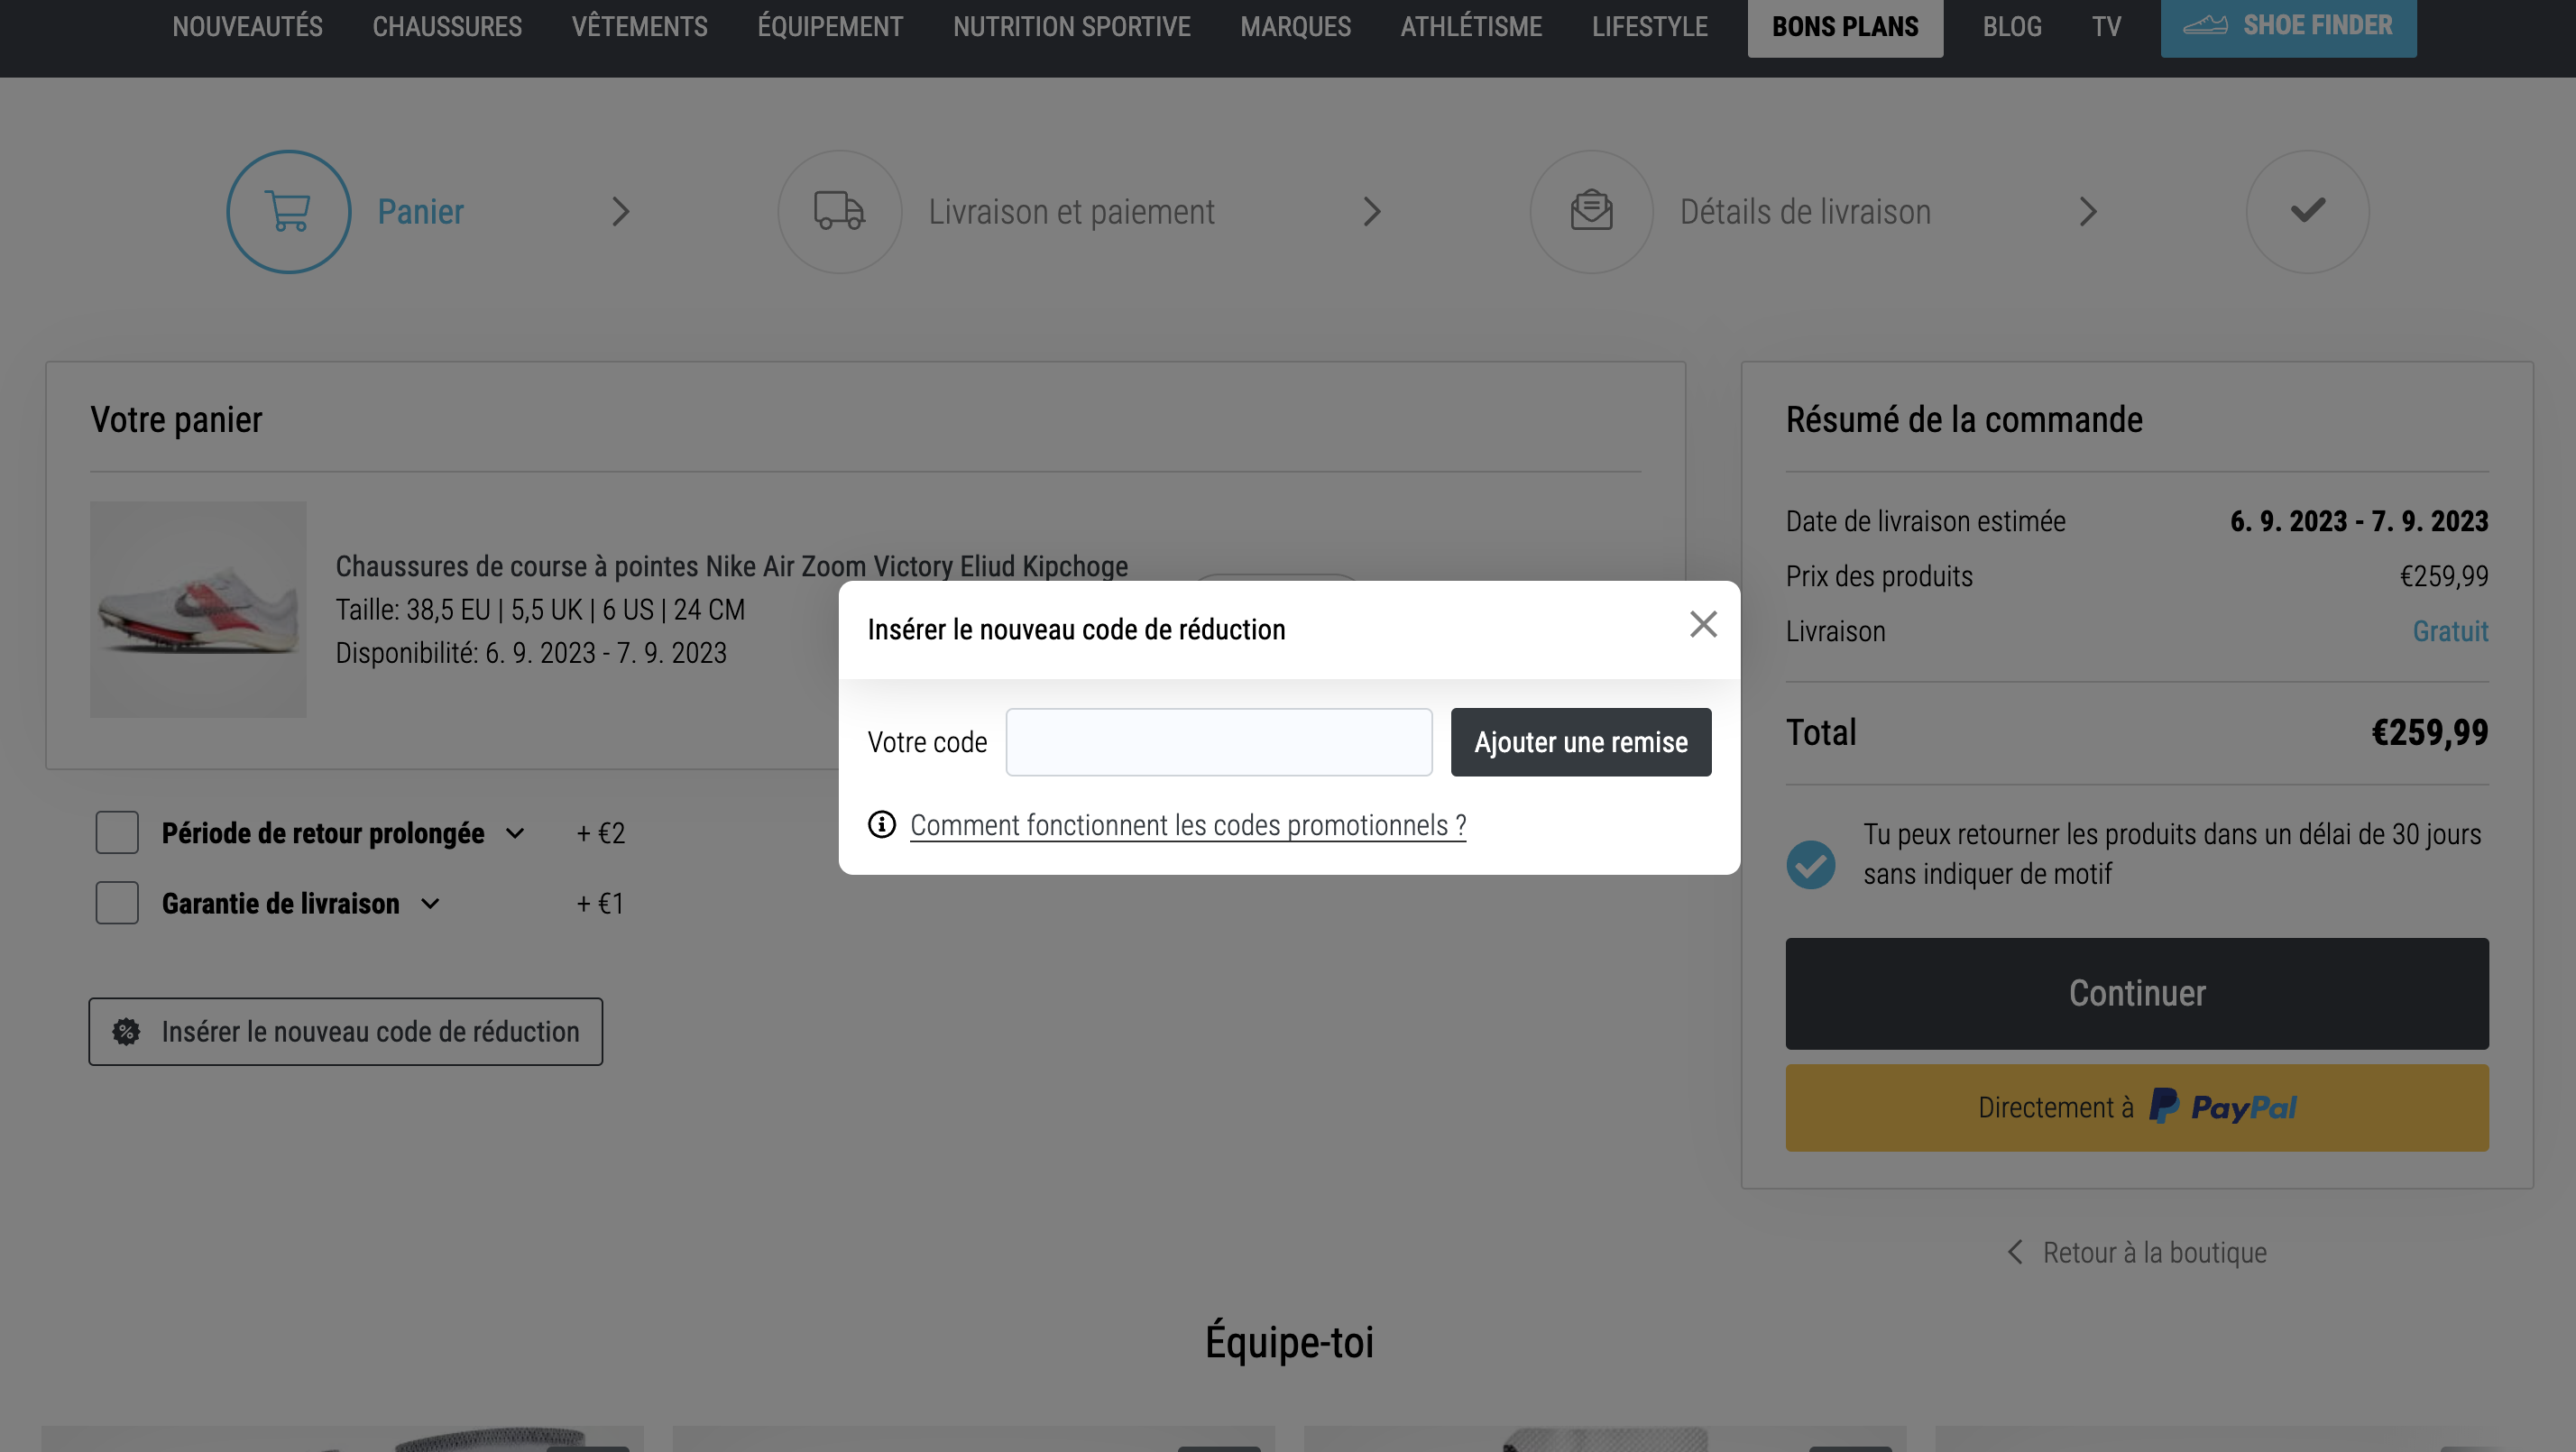Screen dimensions: 2576x1452
Task: Click the chevron after Livraison et paiement
Action: tap(1372, 211)
